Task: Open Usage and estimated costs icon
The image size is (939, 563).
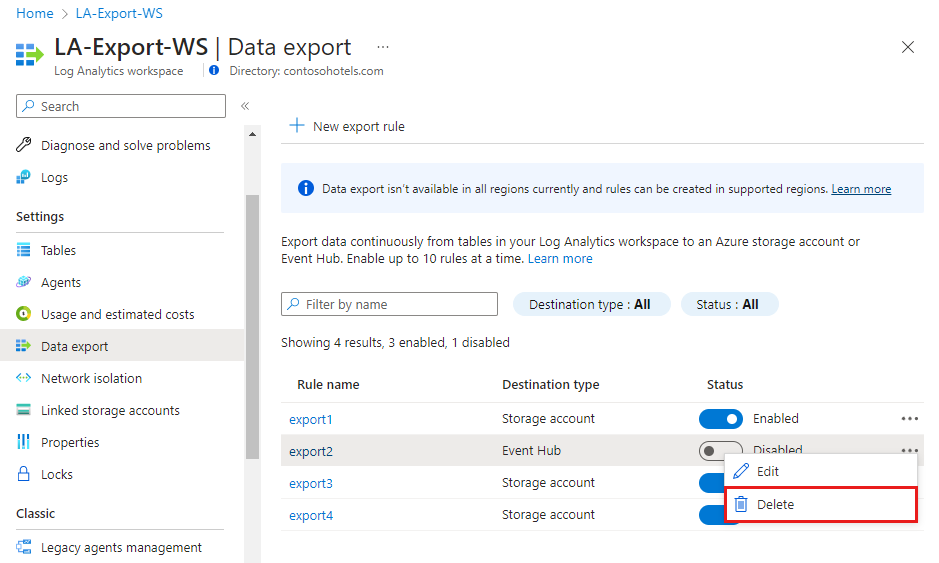Action: (24, 314)
